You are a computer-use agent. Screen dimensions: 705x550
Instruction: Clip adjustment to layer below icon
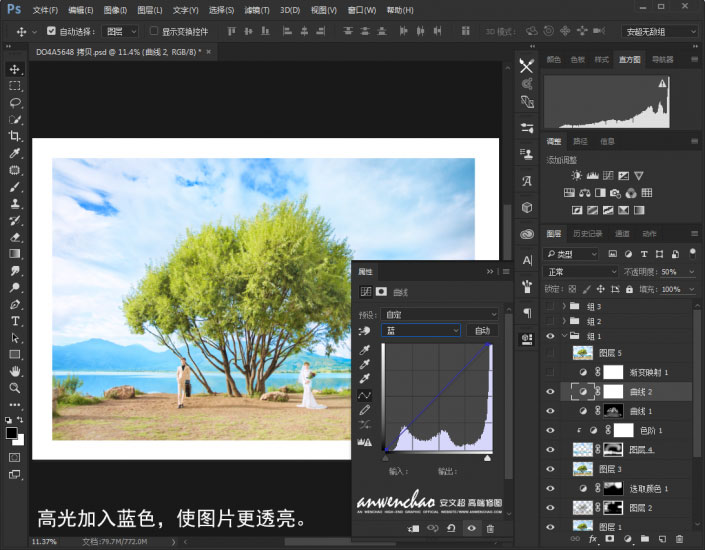point(413,529)
